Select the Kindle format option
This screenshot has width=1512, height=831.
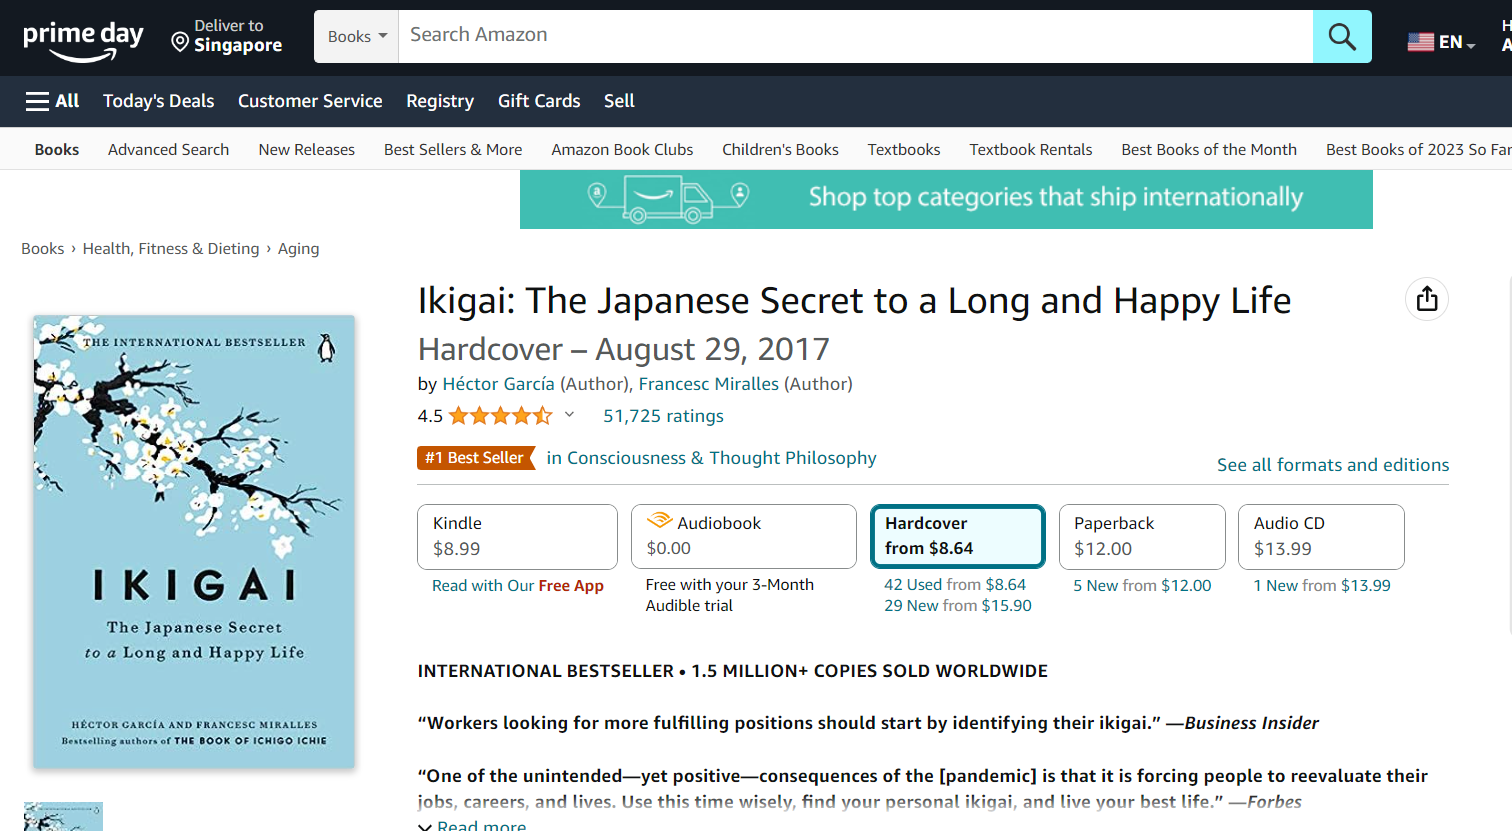click(x=517, y=537)
